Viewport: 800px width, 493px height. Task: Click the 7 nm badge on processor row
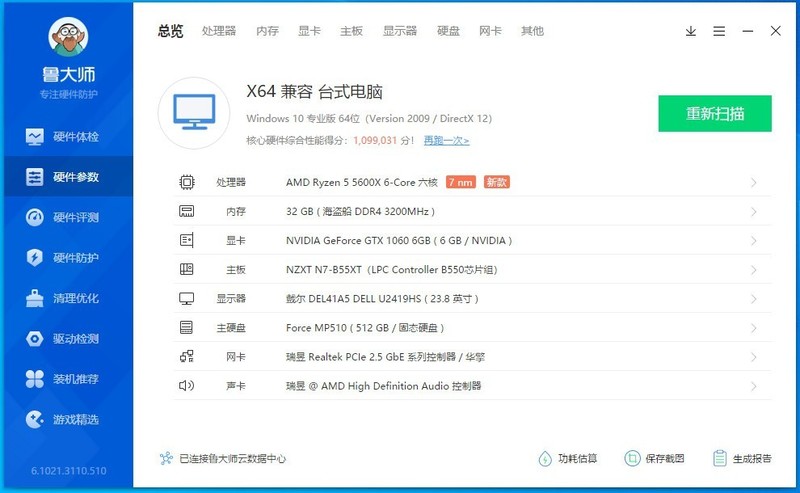[x=461, y=182]
